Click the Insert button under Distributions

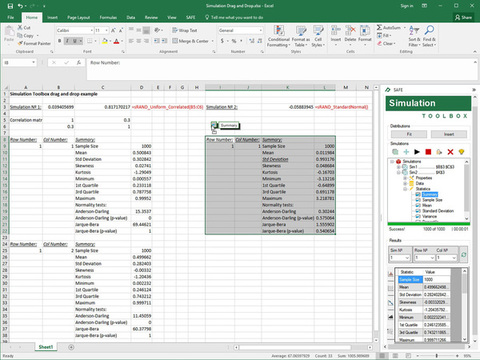pyautogui.click(x=449, y=134)
